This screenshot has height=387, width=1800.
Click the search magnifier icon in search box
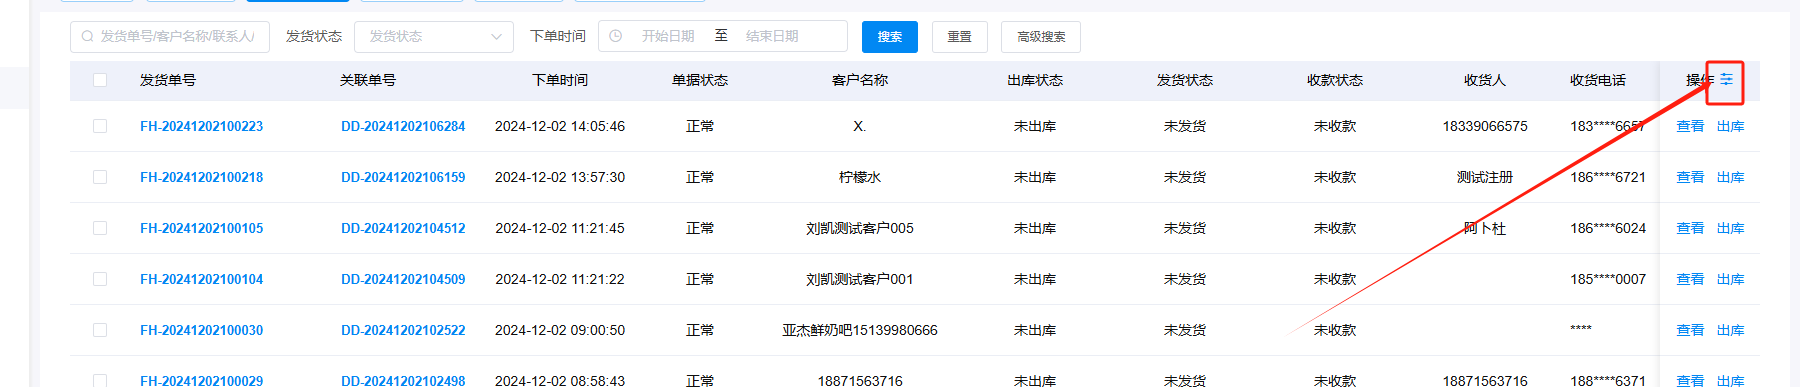88,36
